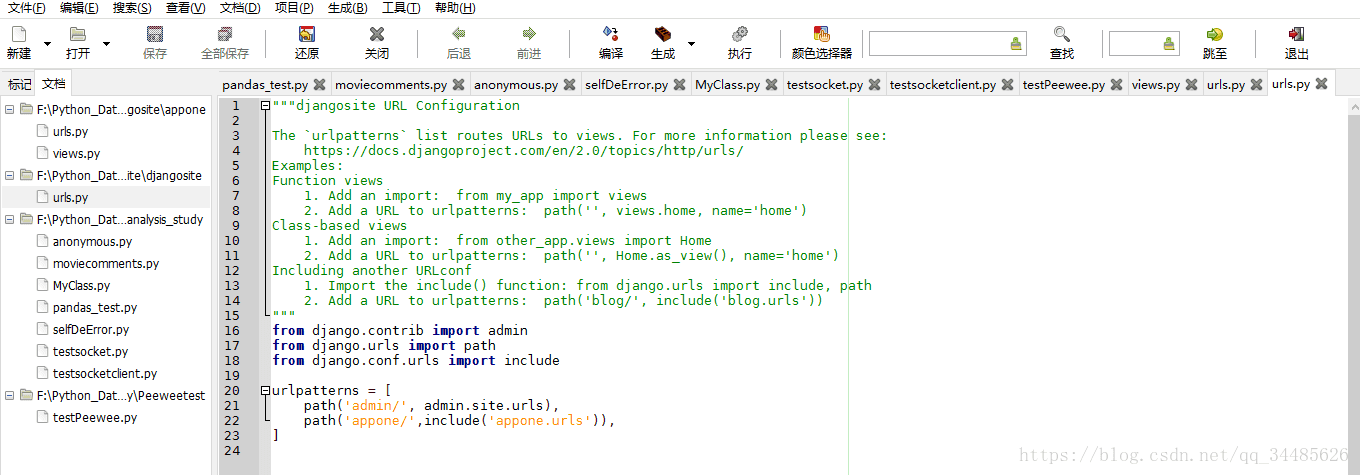Open the 生成 dropdown arrow
The image size is (1360, 475).
(x=691, y=46)
